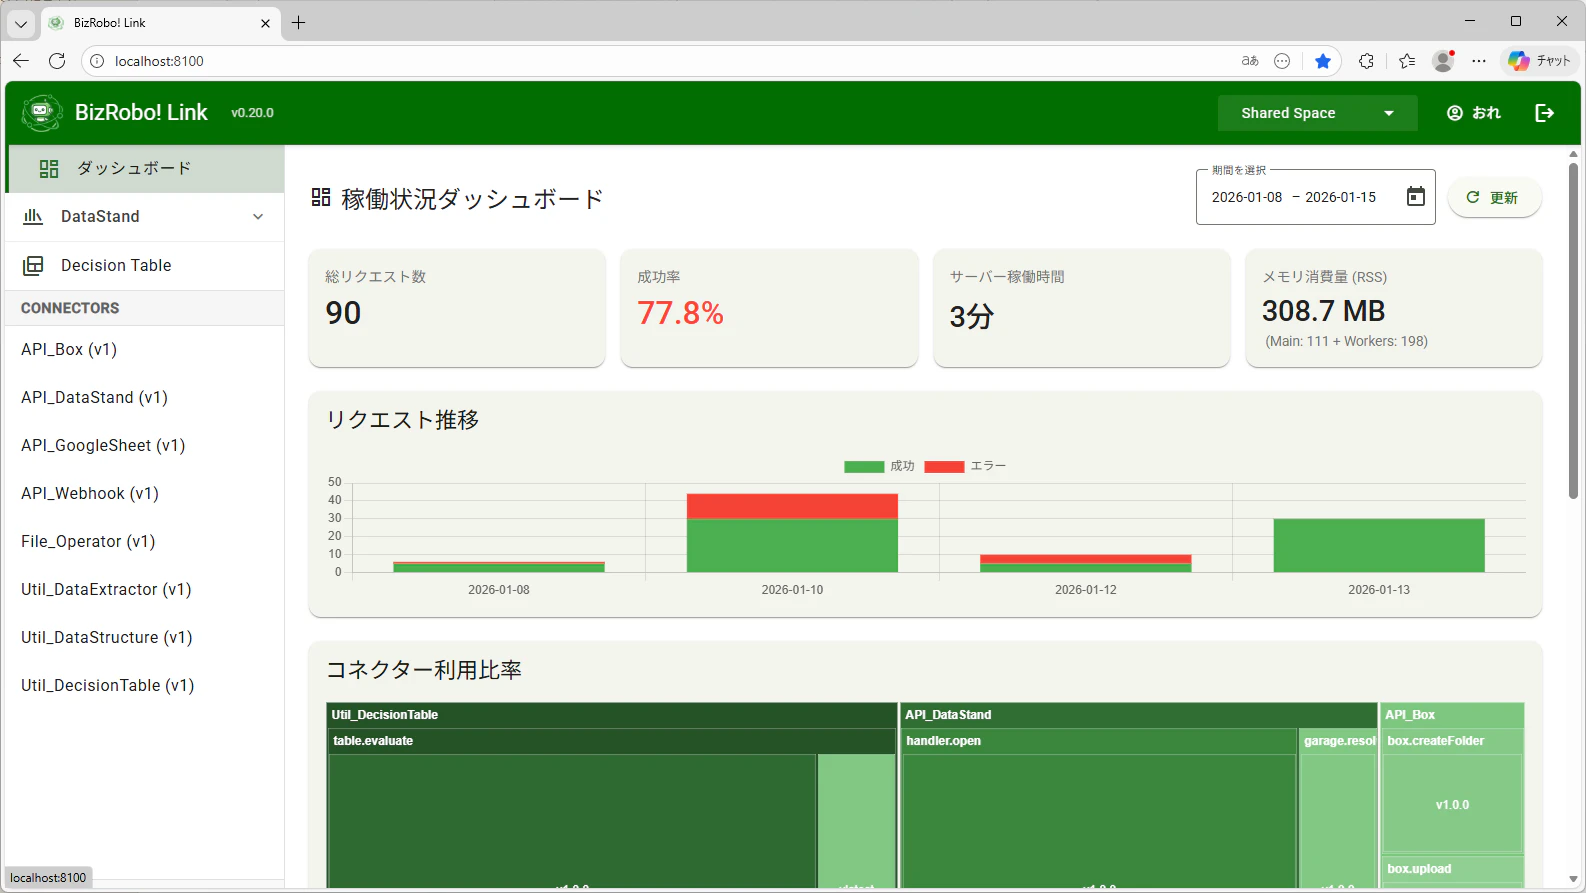Screen dimensions: 1586x893
Task: Click the start date 2026-01-08 field
Action: click(1246, 197)
